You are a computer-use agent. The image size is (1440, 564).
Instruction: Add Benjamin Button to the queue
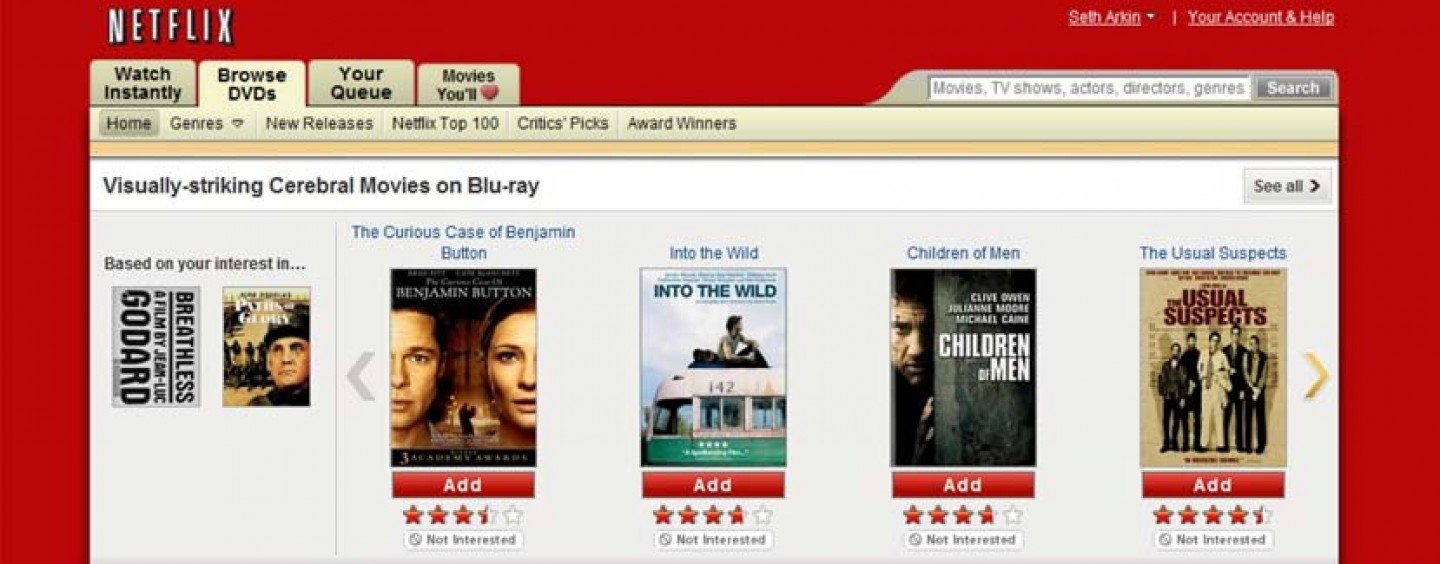[x=463, y=485]
